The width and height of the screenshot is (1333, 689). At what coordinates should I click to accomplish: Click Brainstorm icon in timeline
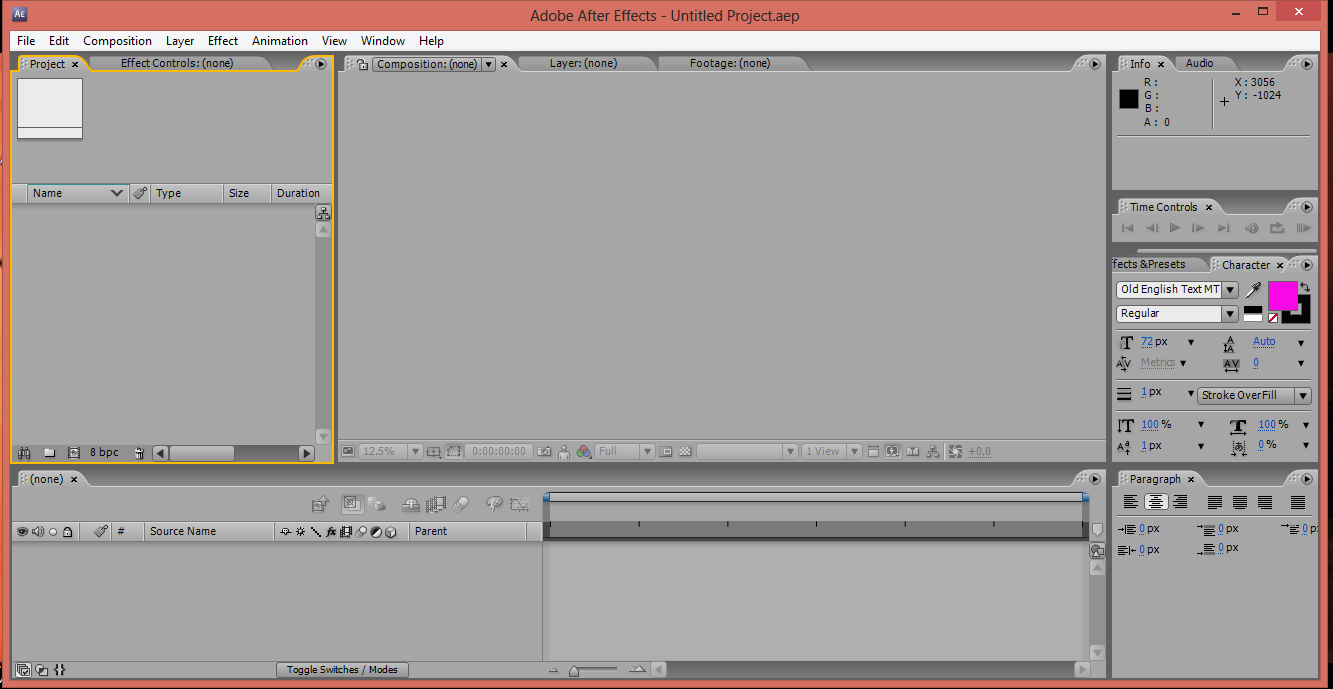point(494,505)
